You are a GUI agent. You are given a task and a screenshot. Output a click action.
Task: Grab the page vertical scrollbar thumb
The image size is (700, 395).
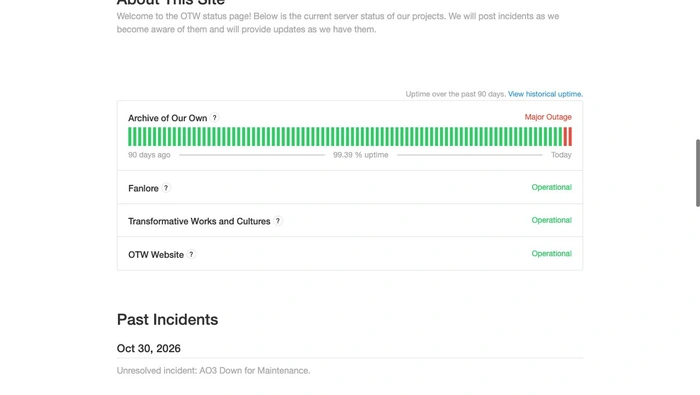697,173
